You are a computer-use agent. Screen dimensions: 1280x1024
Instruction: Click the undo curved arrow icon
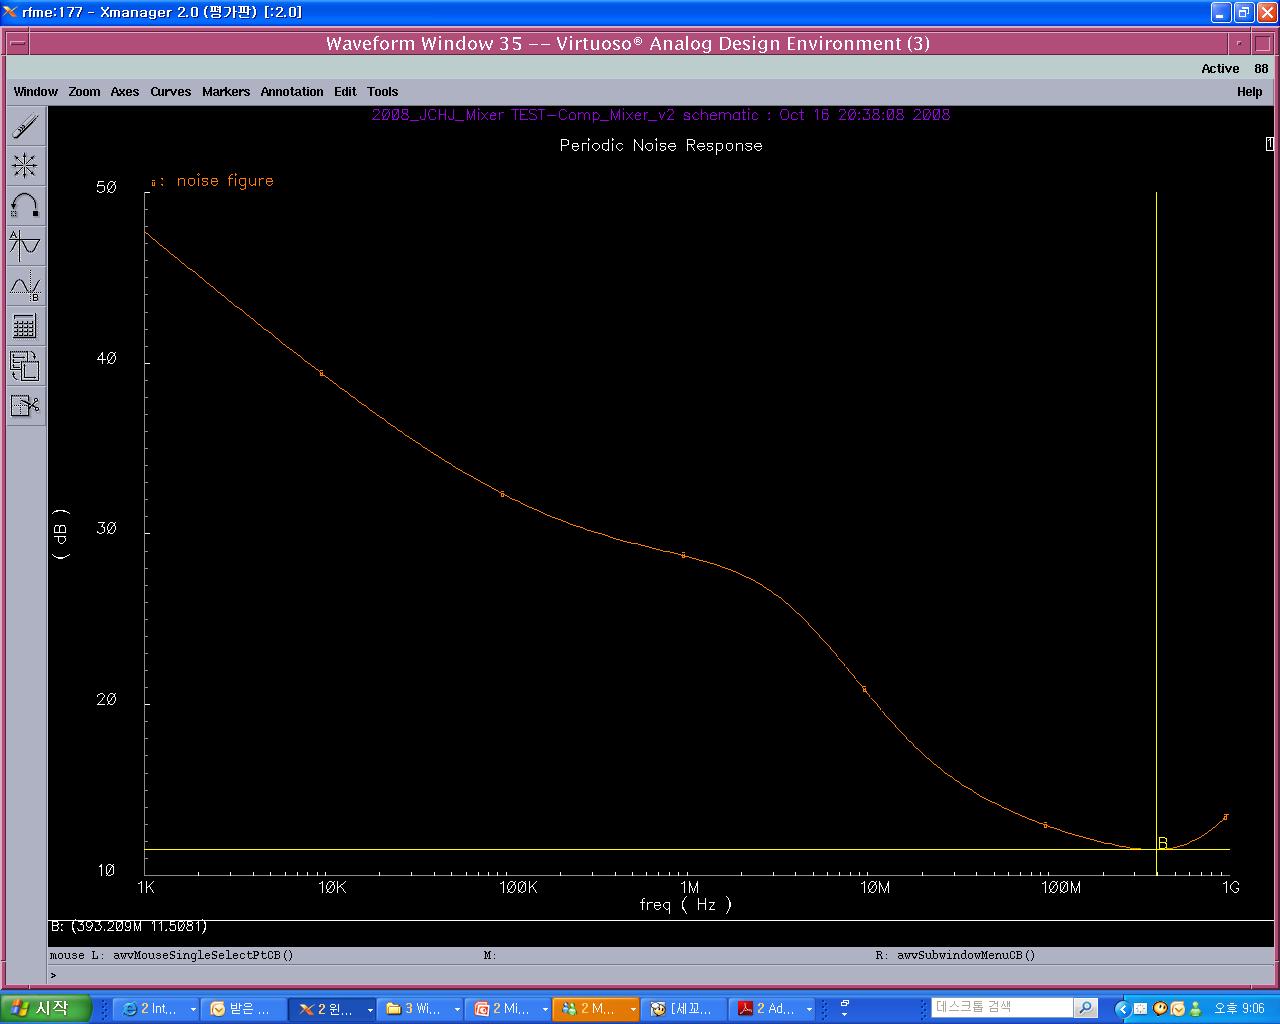pyautogui.click(x=25, y=206)
